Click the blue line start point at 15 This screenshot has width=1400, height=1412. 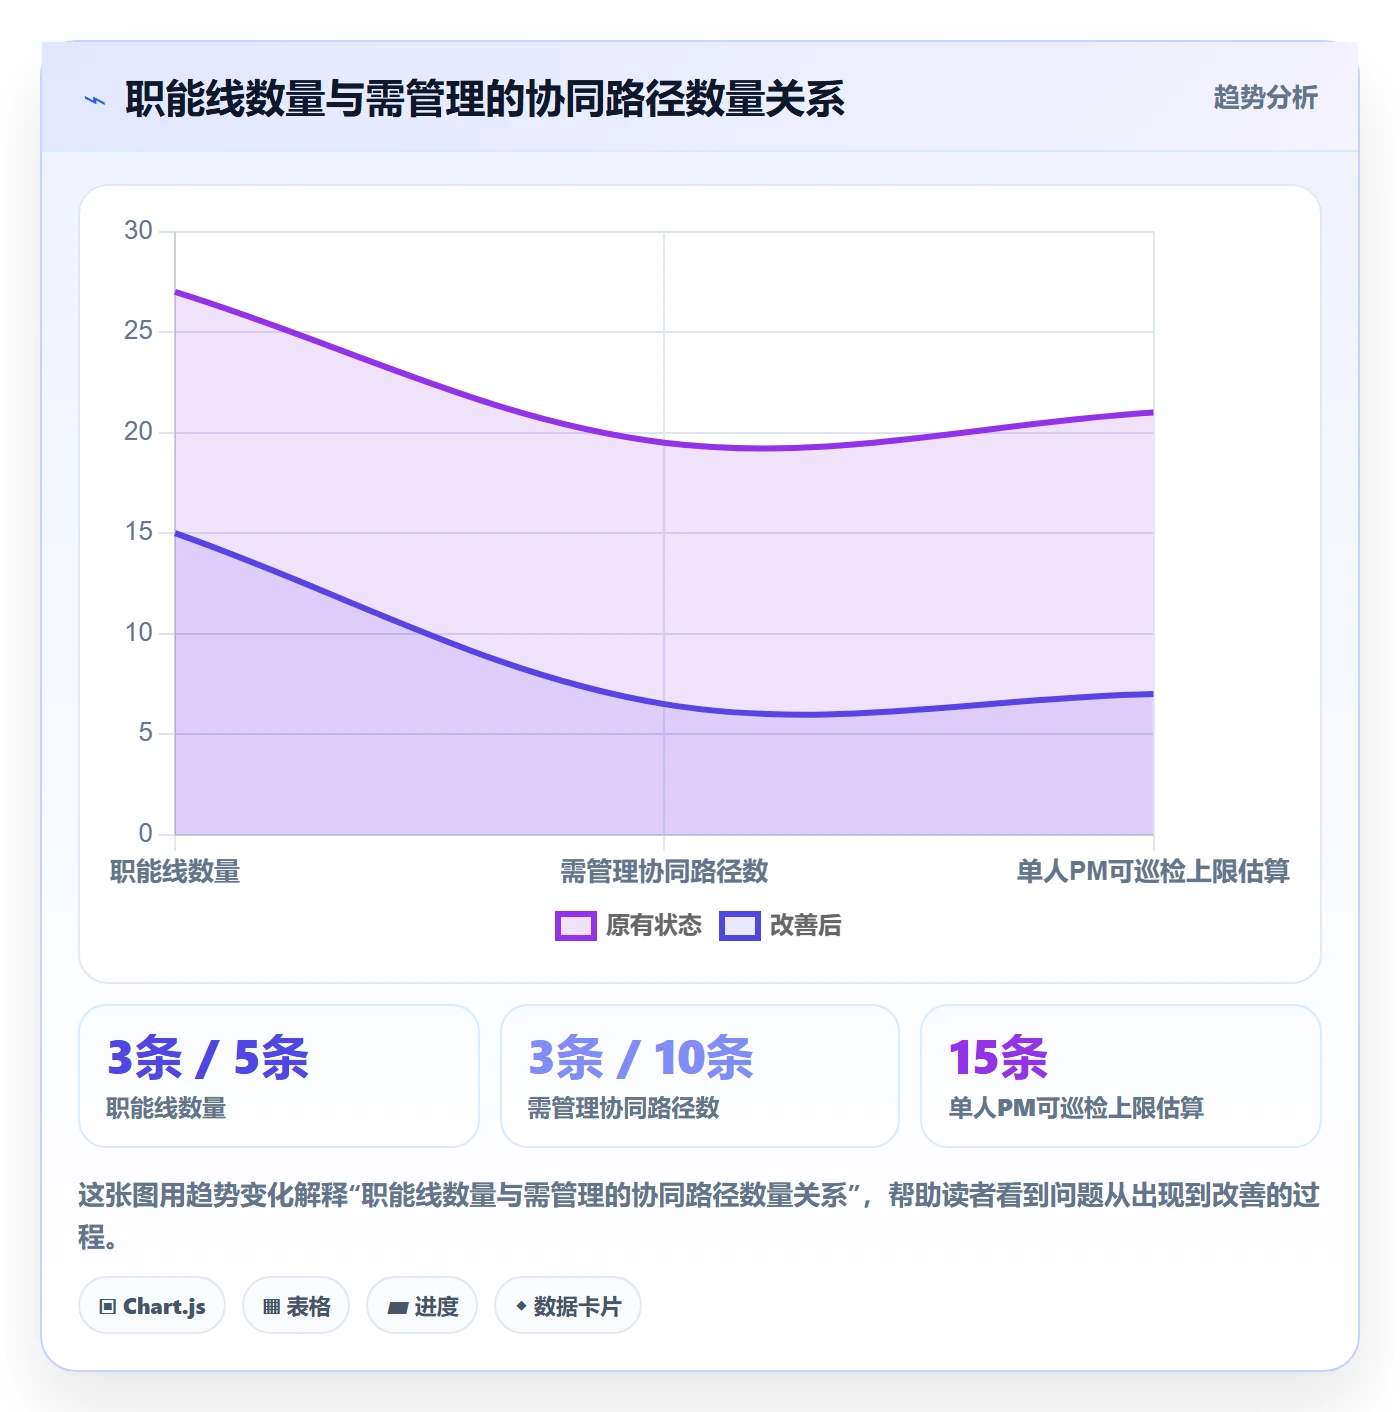[x=176, y=533]
